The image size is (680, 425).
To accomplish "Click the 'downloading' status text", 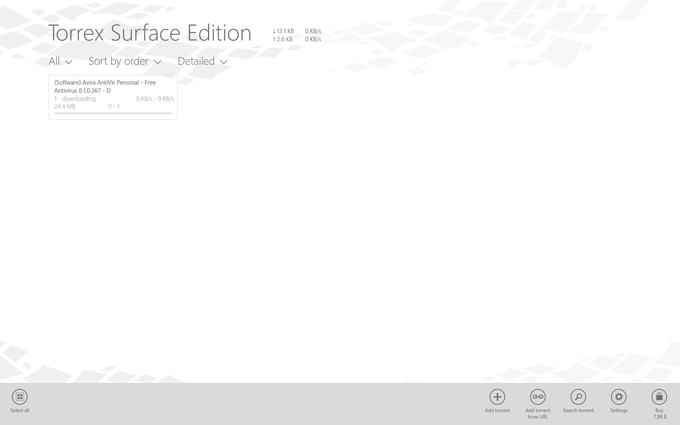I will pos(78,98).
